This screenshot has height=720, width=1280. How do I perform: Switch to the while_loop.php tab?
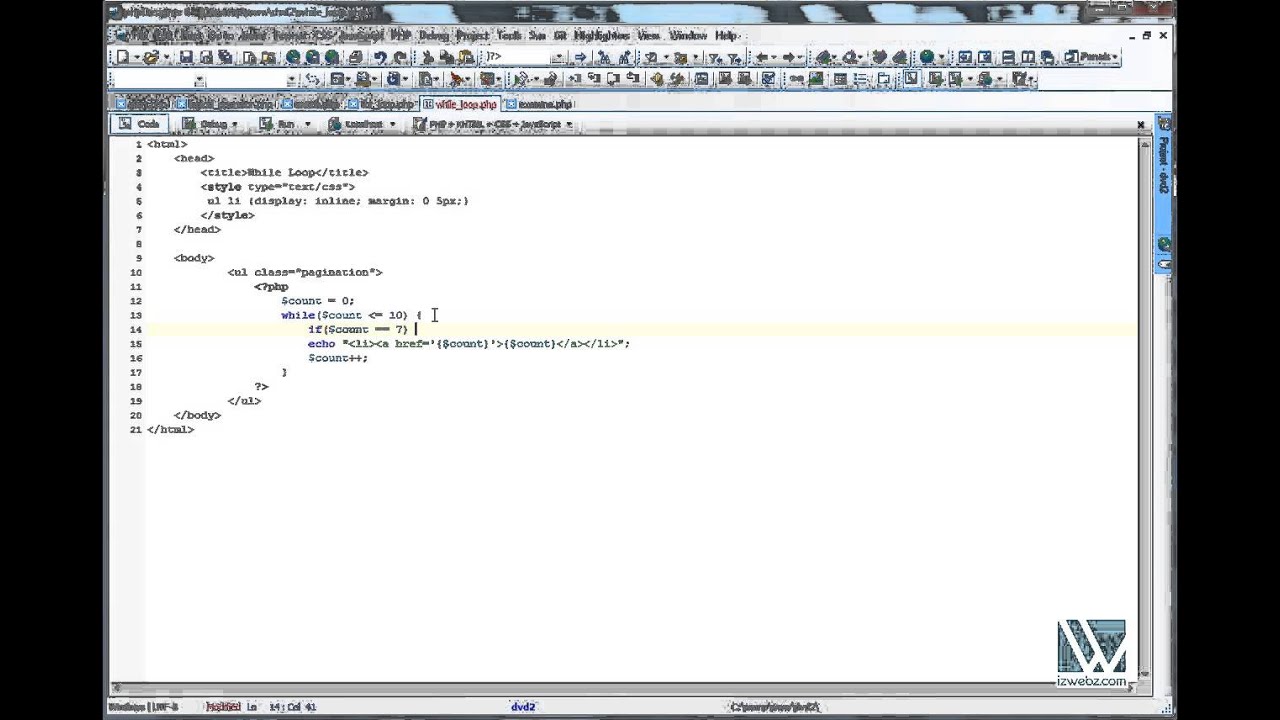[x=460, y=103]
